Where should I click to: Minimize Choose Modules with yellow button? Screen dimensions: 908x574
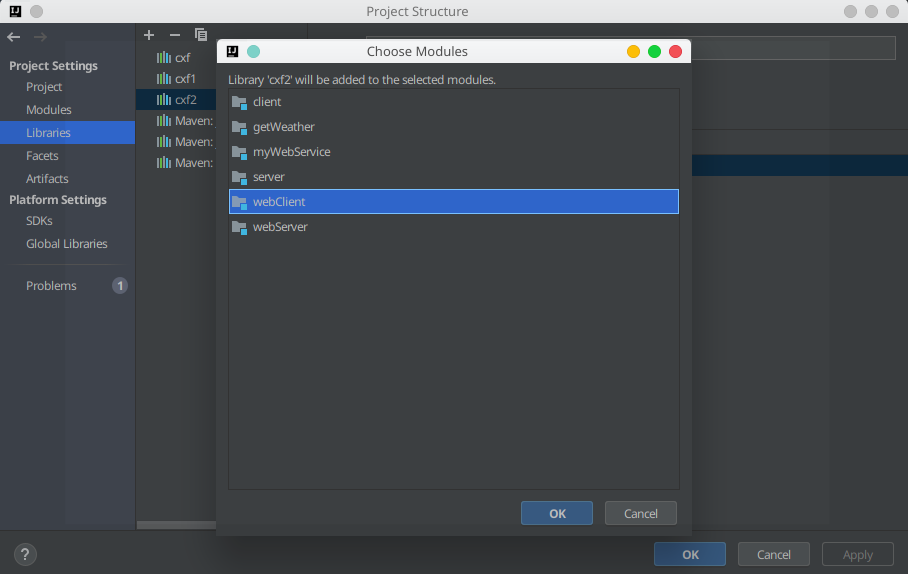[x=634, y=52]
